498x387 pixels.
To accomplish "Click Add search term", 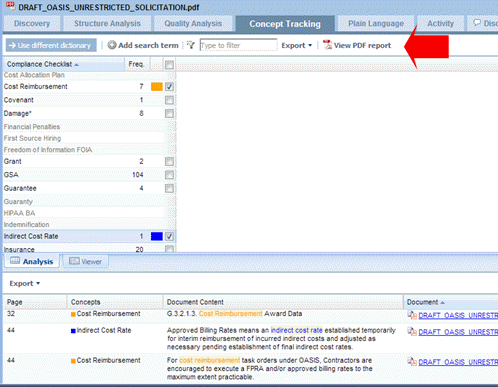I will click(x=143, y=45).
